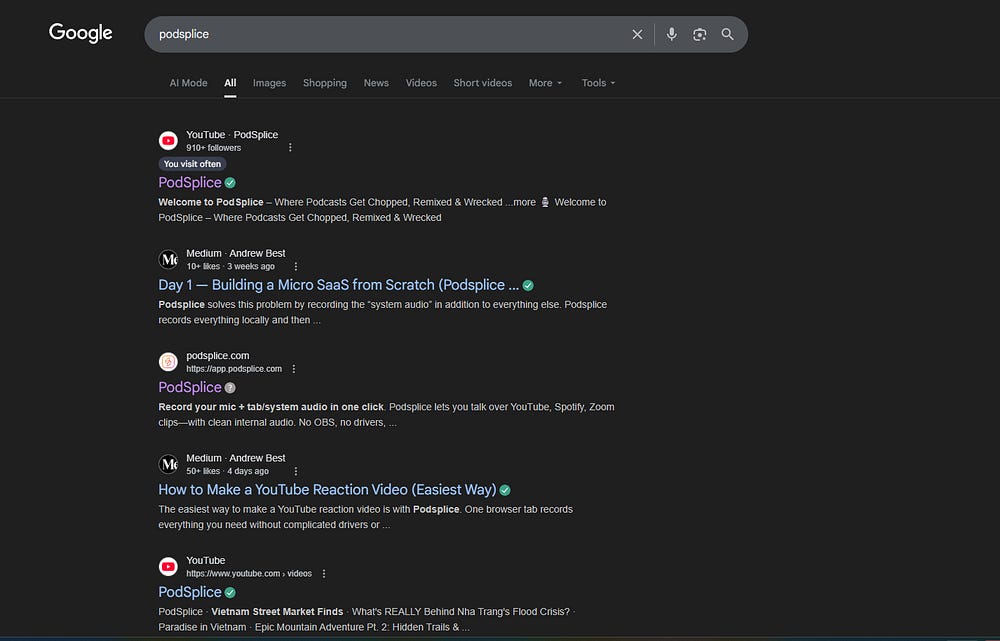Viewport: 1000px width, 641px height.
Task: Expand the Tools dropdown
Action: pos(598,83)
